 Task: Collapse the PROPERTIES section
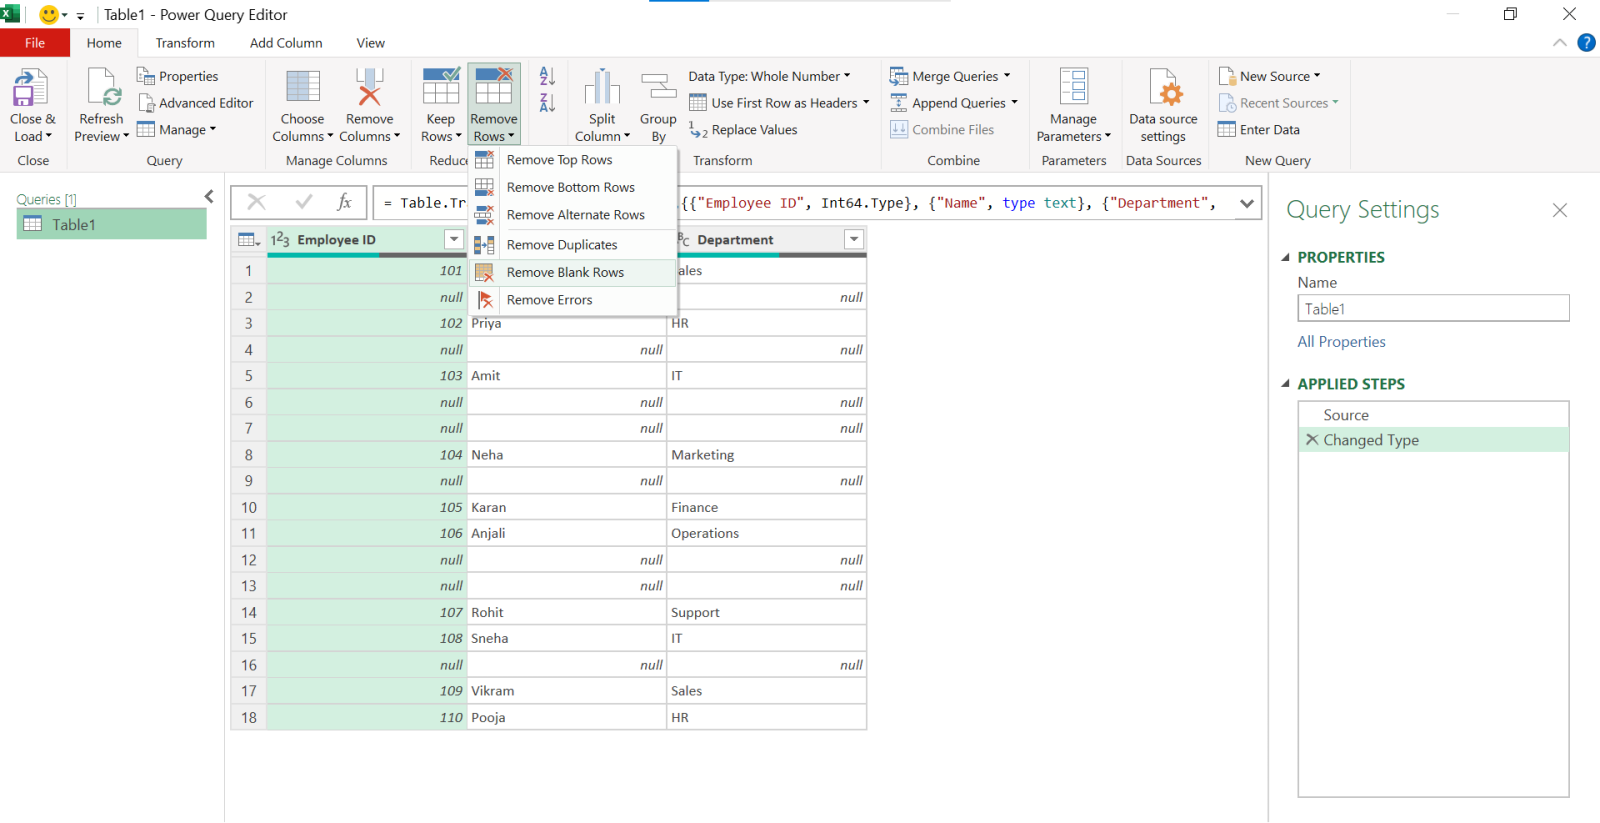click(x=1286, y=257)
